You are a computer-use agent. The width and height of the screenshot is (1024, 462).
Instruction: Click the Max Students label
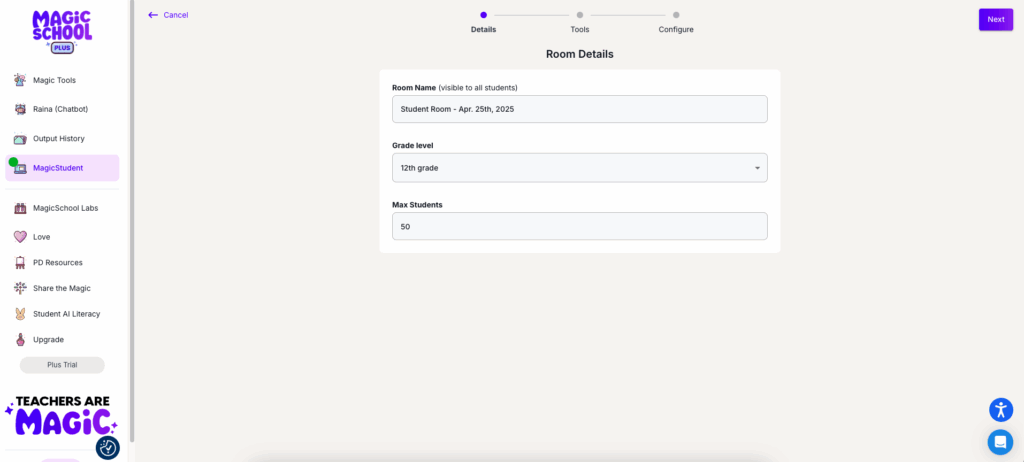(417, 205)
